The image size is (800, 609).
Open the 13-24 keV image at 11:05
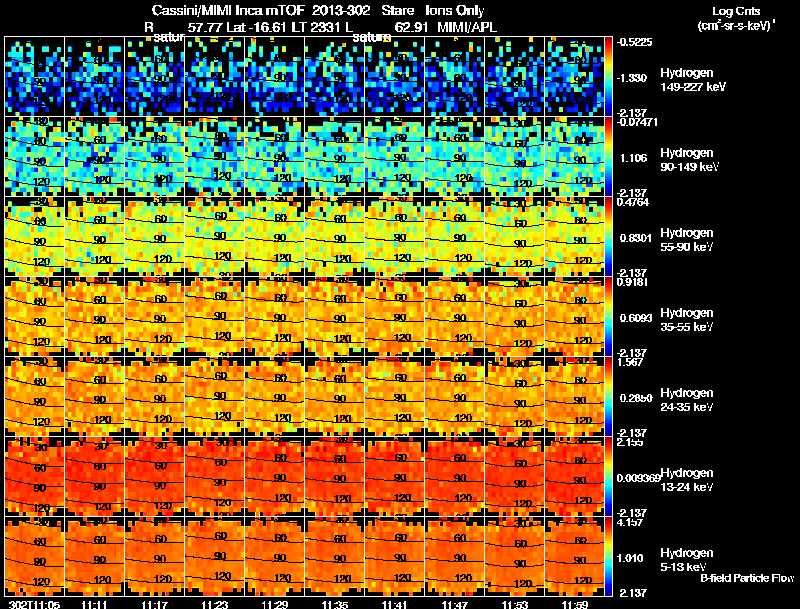click(x=34, y=476)
